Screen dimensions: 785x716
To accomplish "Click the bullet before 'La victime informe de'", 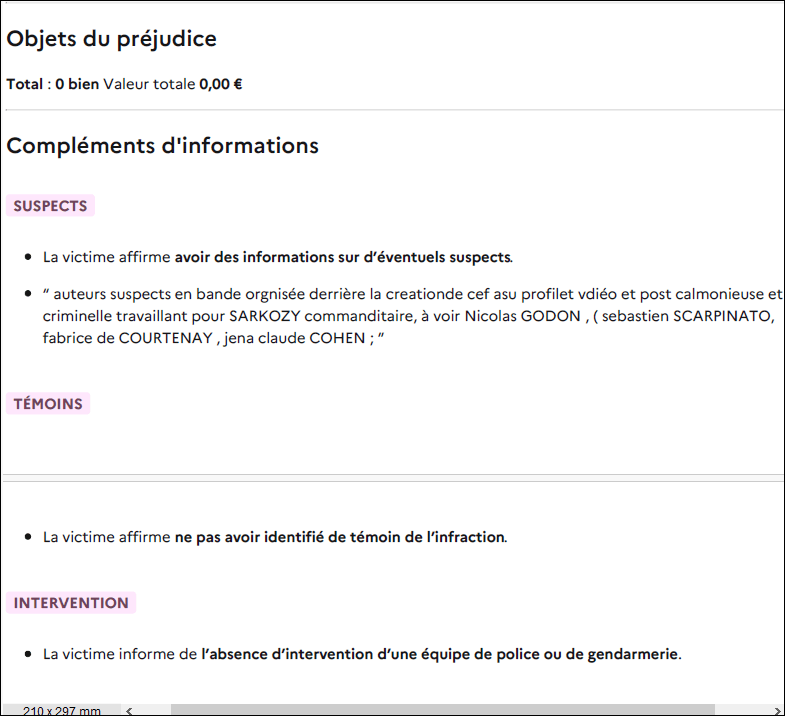I will point(29,655).
